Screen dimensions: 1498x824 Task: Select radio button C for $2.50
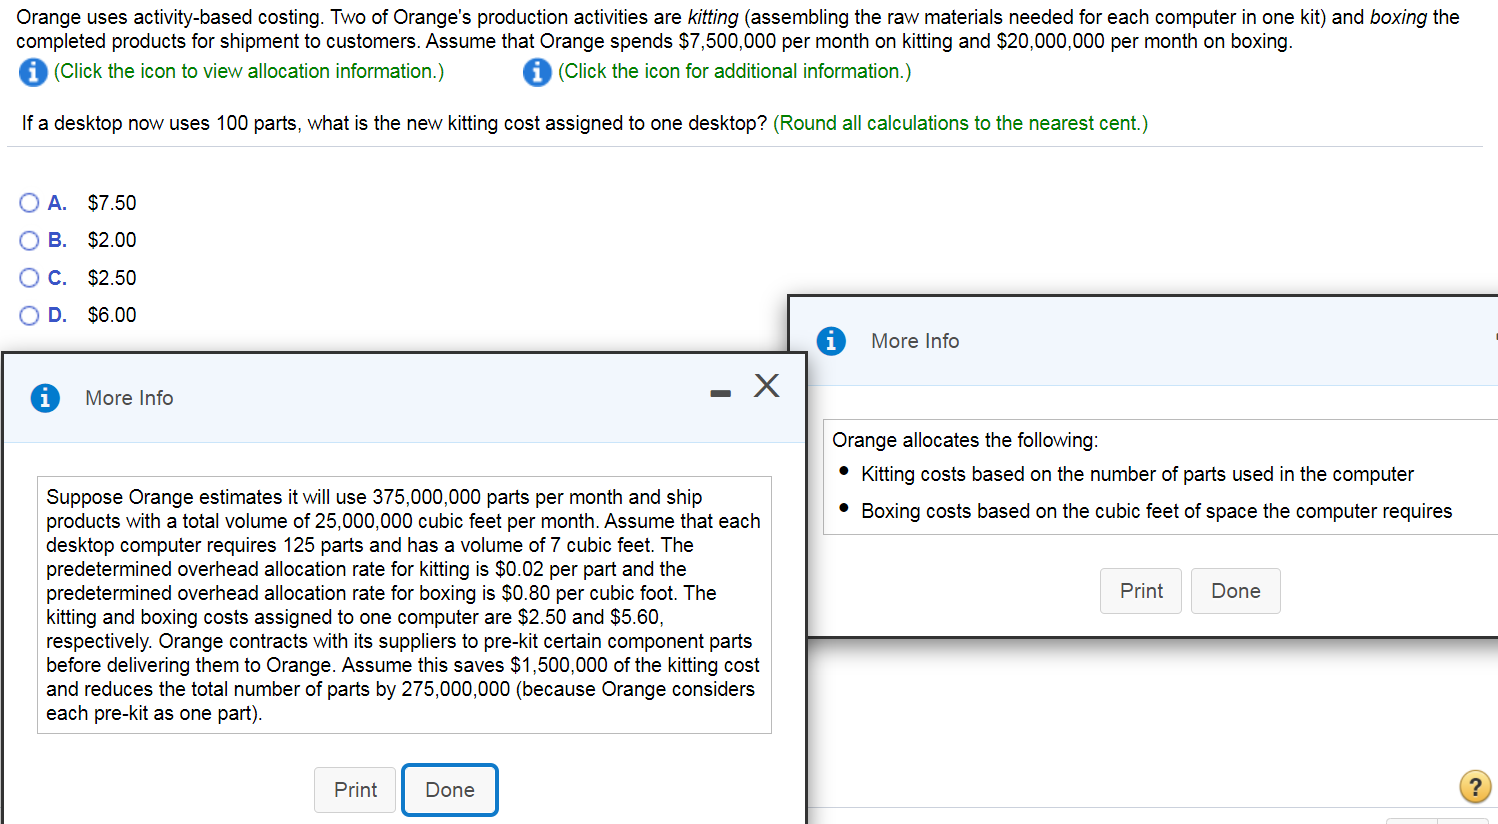pos(29,277)
